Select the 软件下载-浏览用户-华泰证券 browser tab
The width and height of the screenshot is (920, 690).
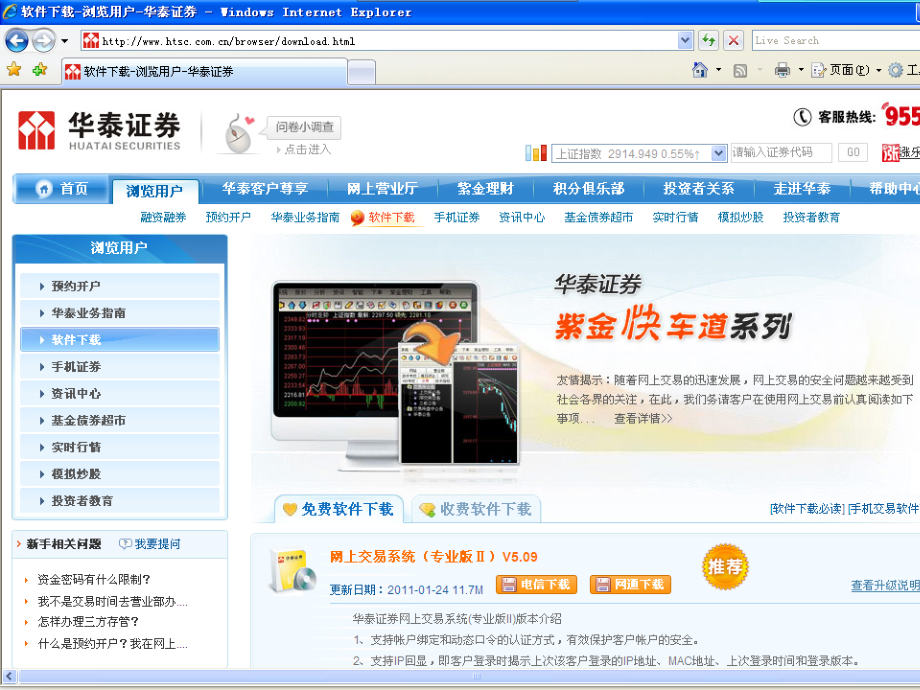(x=204, y=72)
